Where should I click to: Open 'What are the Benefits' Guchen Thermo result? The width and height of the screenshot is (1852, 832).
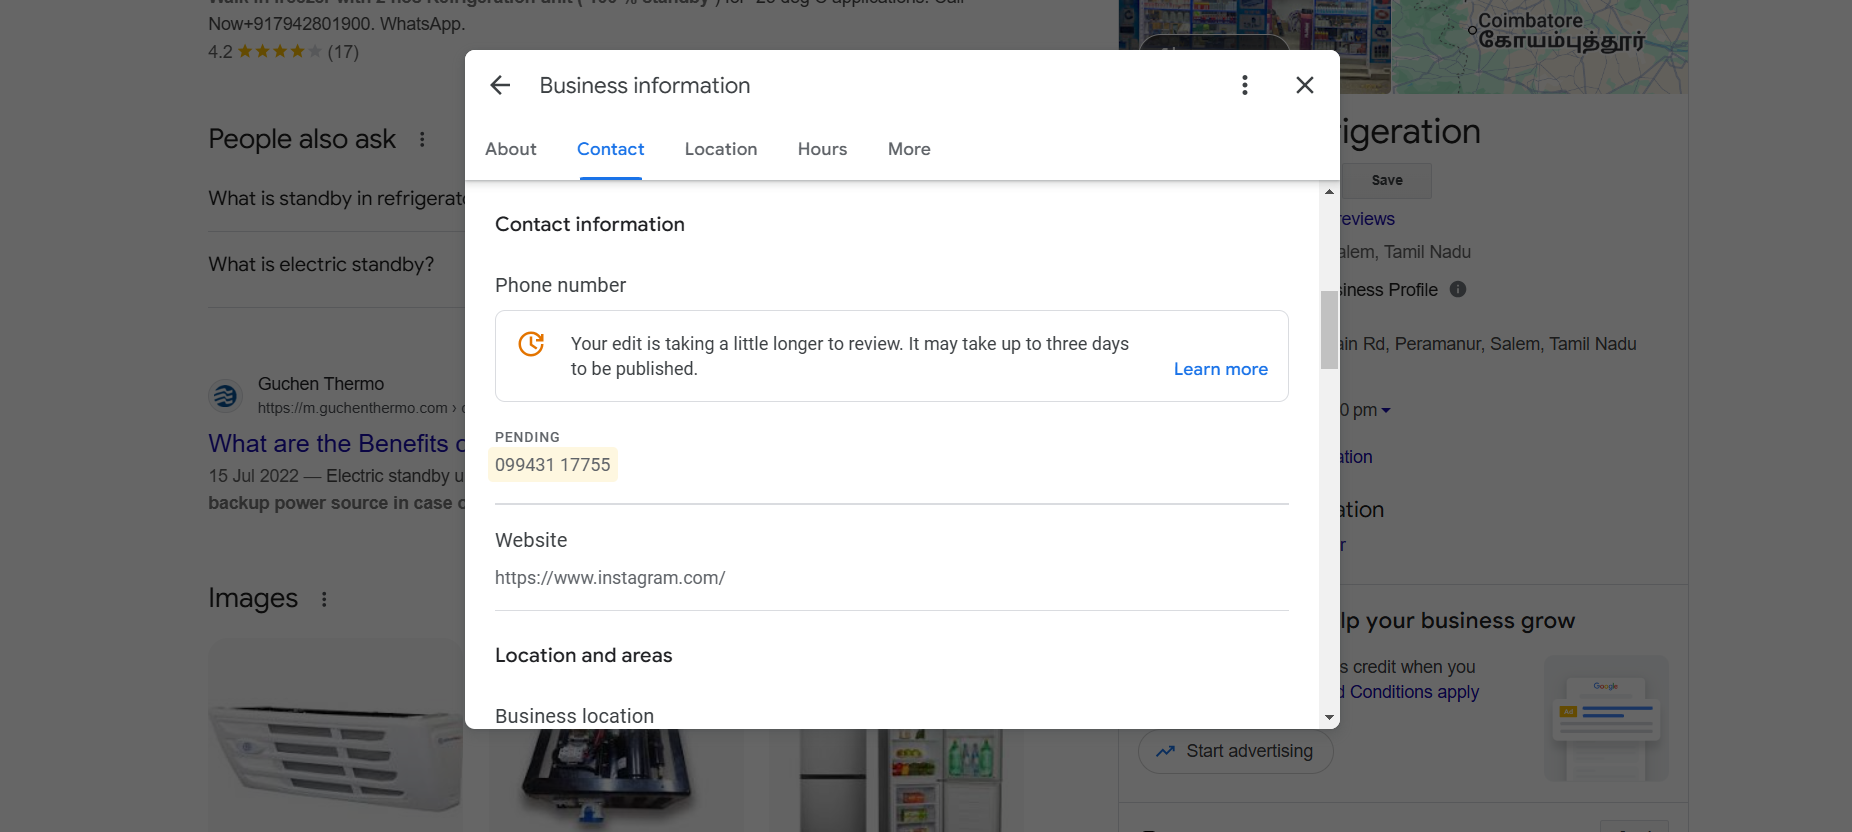(x=336, y=443)
